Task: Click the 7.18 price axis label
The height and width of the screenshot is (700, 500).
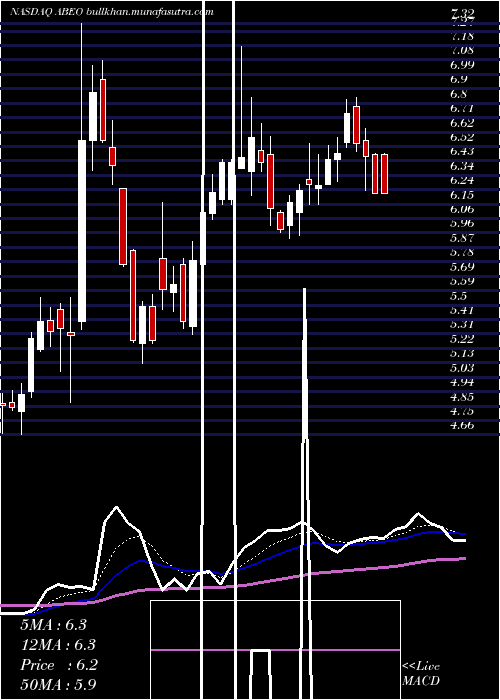Action: (x=462, y=36)
